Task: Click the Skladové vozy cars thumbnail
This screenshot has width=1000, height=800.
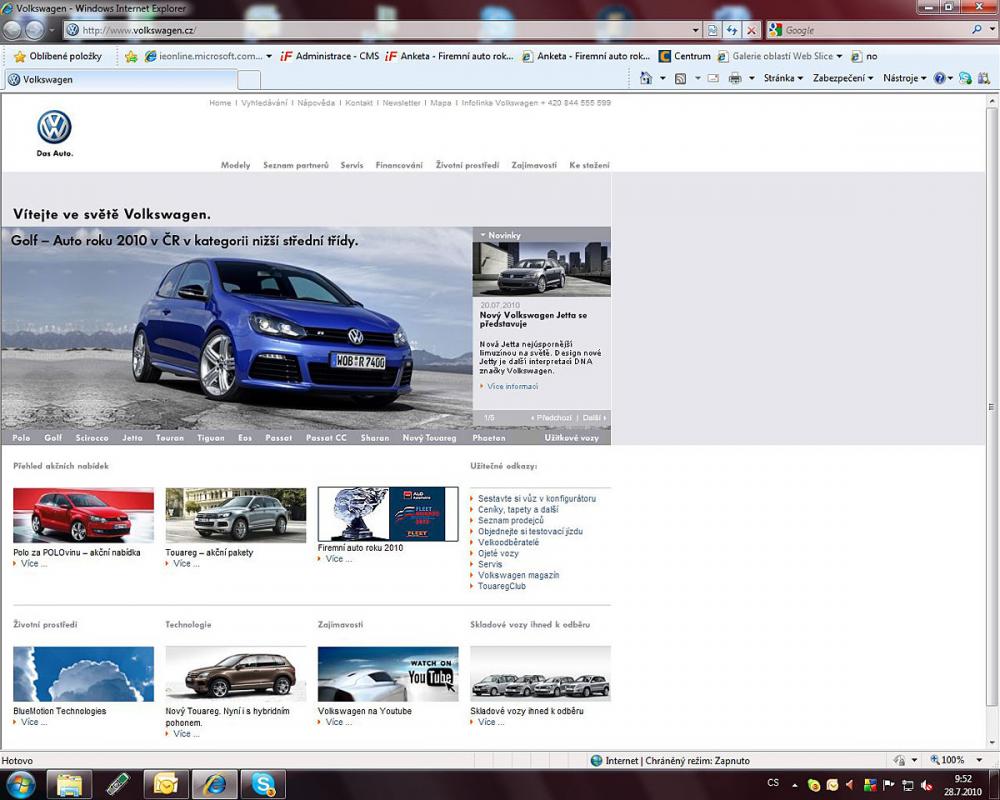Action: 540,674
